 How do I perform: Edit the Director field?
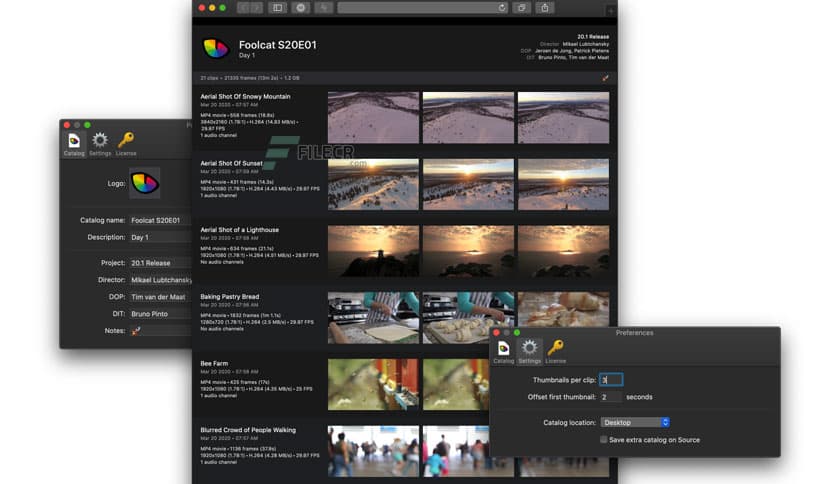[160, 280]
